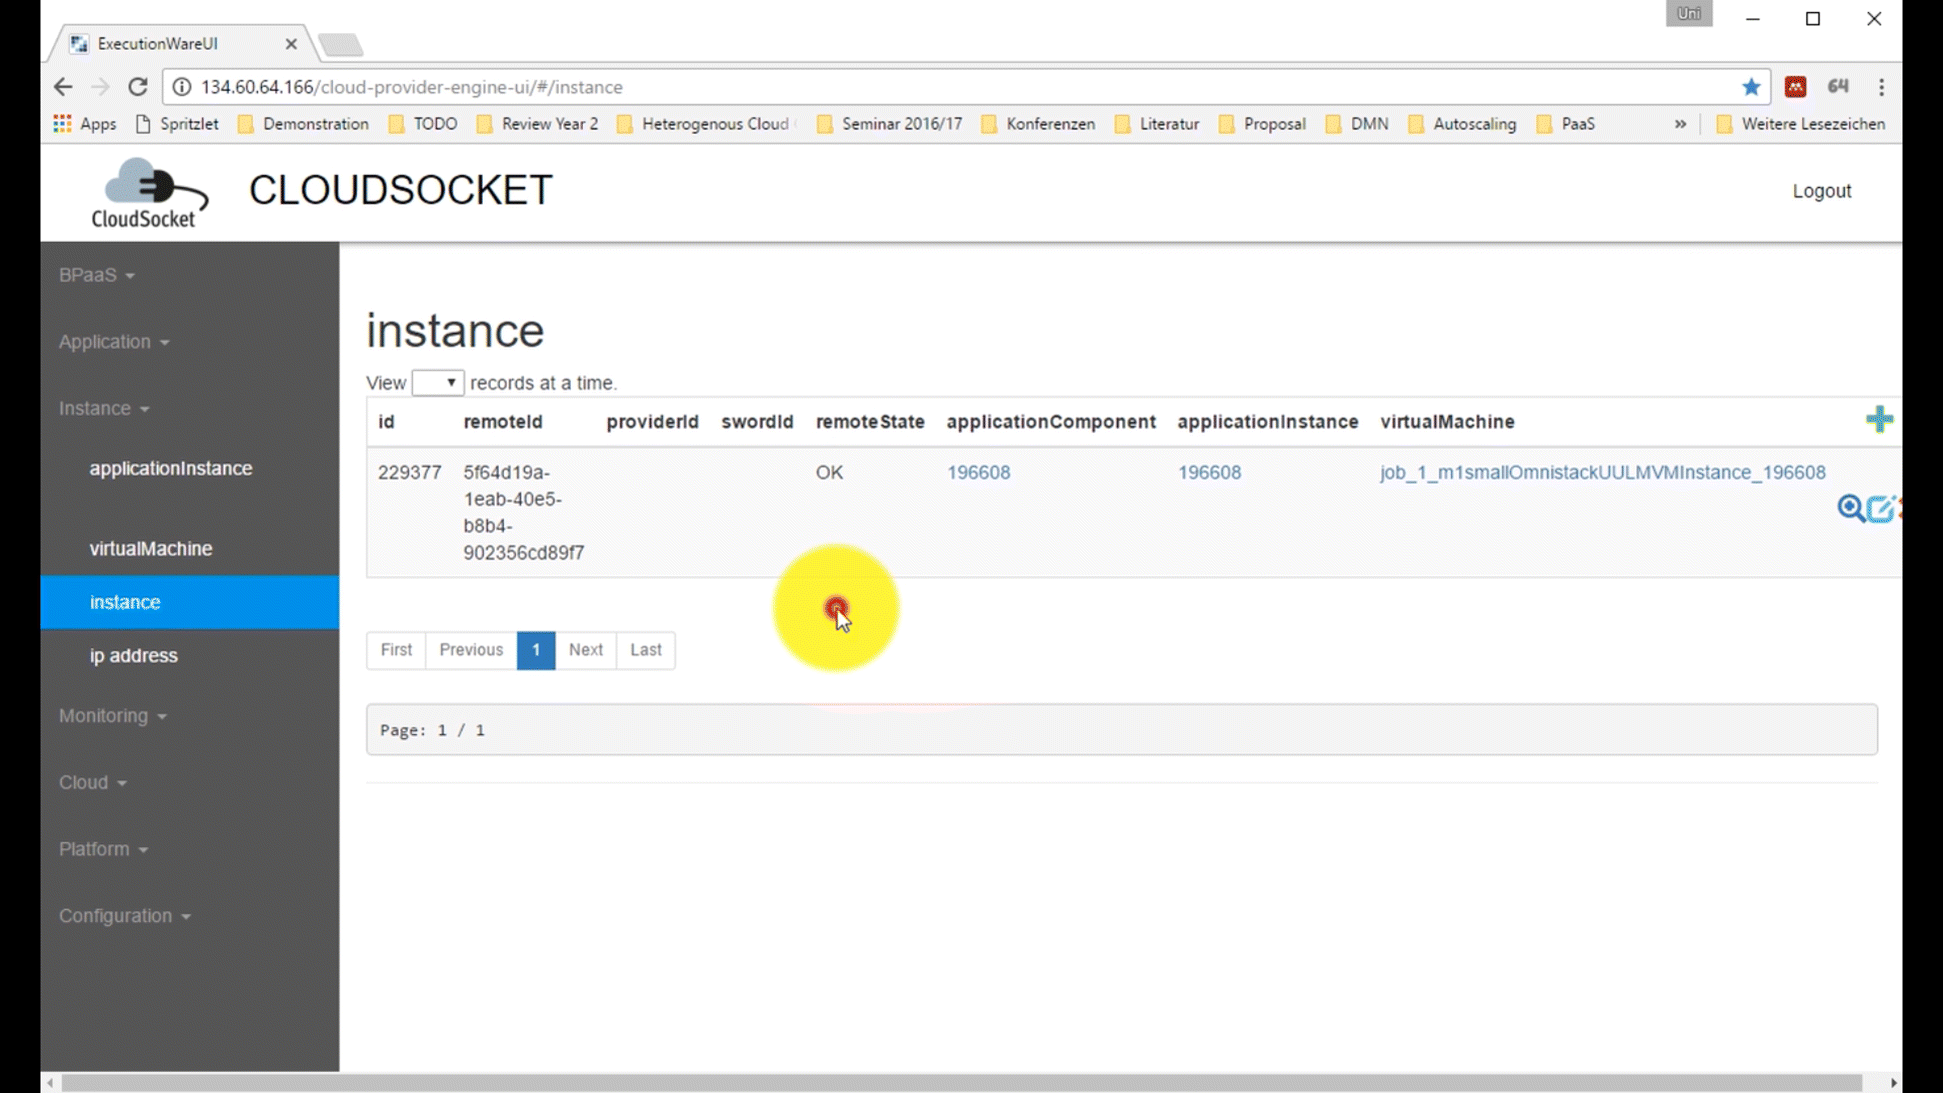Viewport: 1943px width, 1093px height.
Task: Expand the Platform menu
Action: [103, 849]
